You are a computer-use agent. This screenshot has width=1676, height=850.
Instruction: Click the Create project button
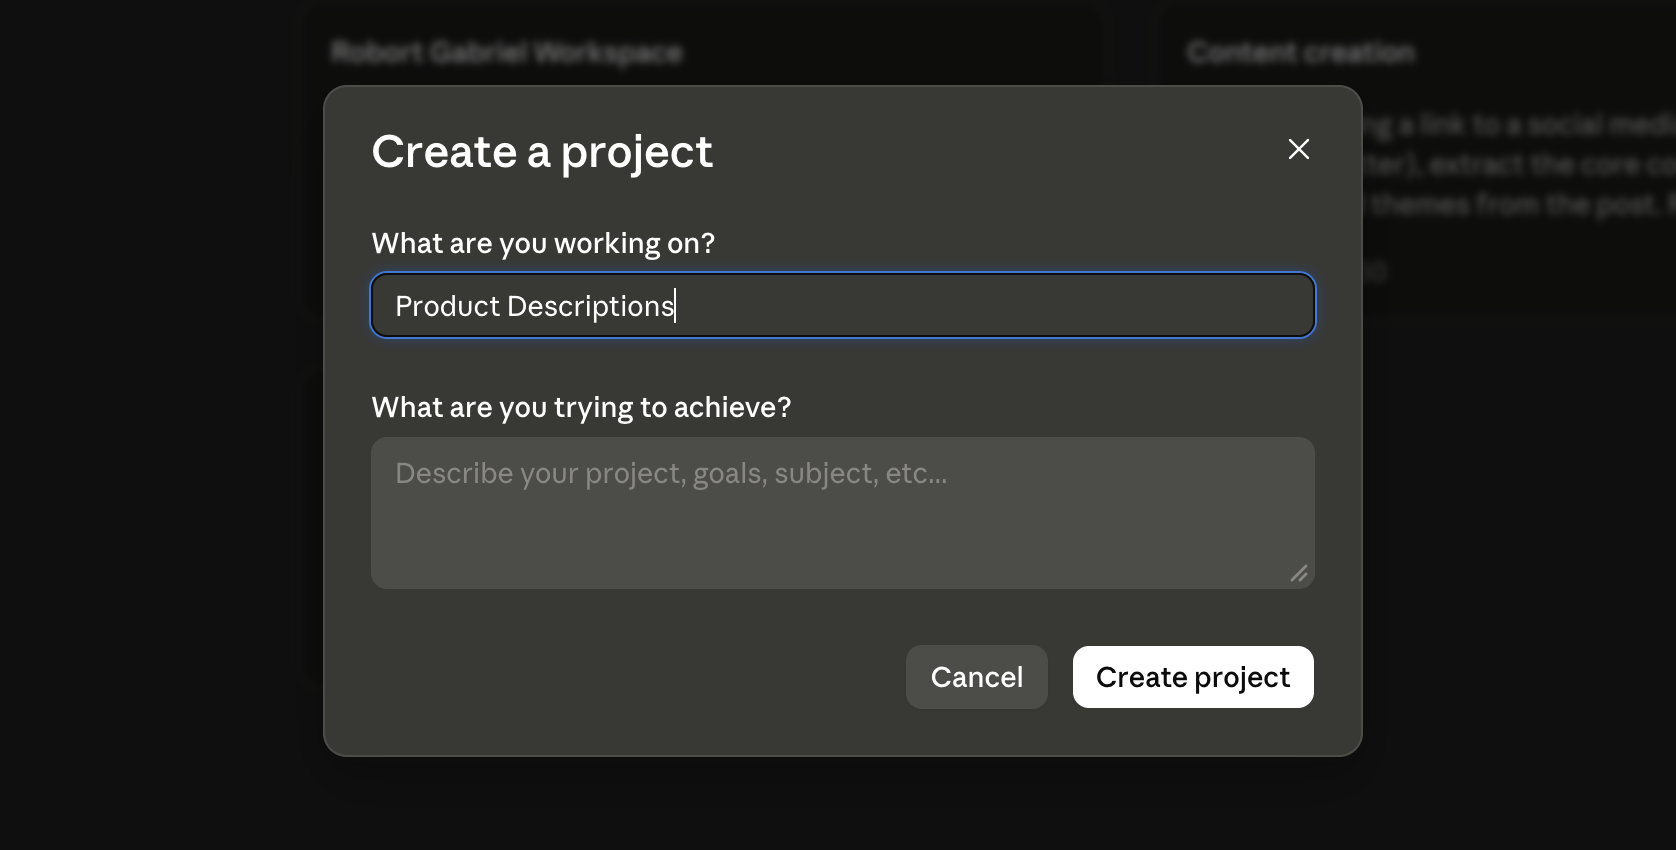pyautogui.click(x=1193, y=677)
